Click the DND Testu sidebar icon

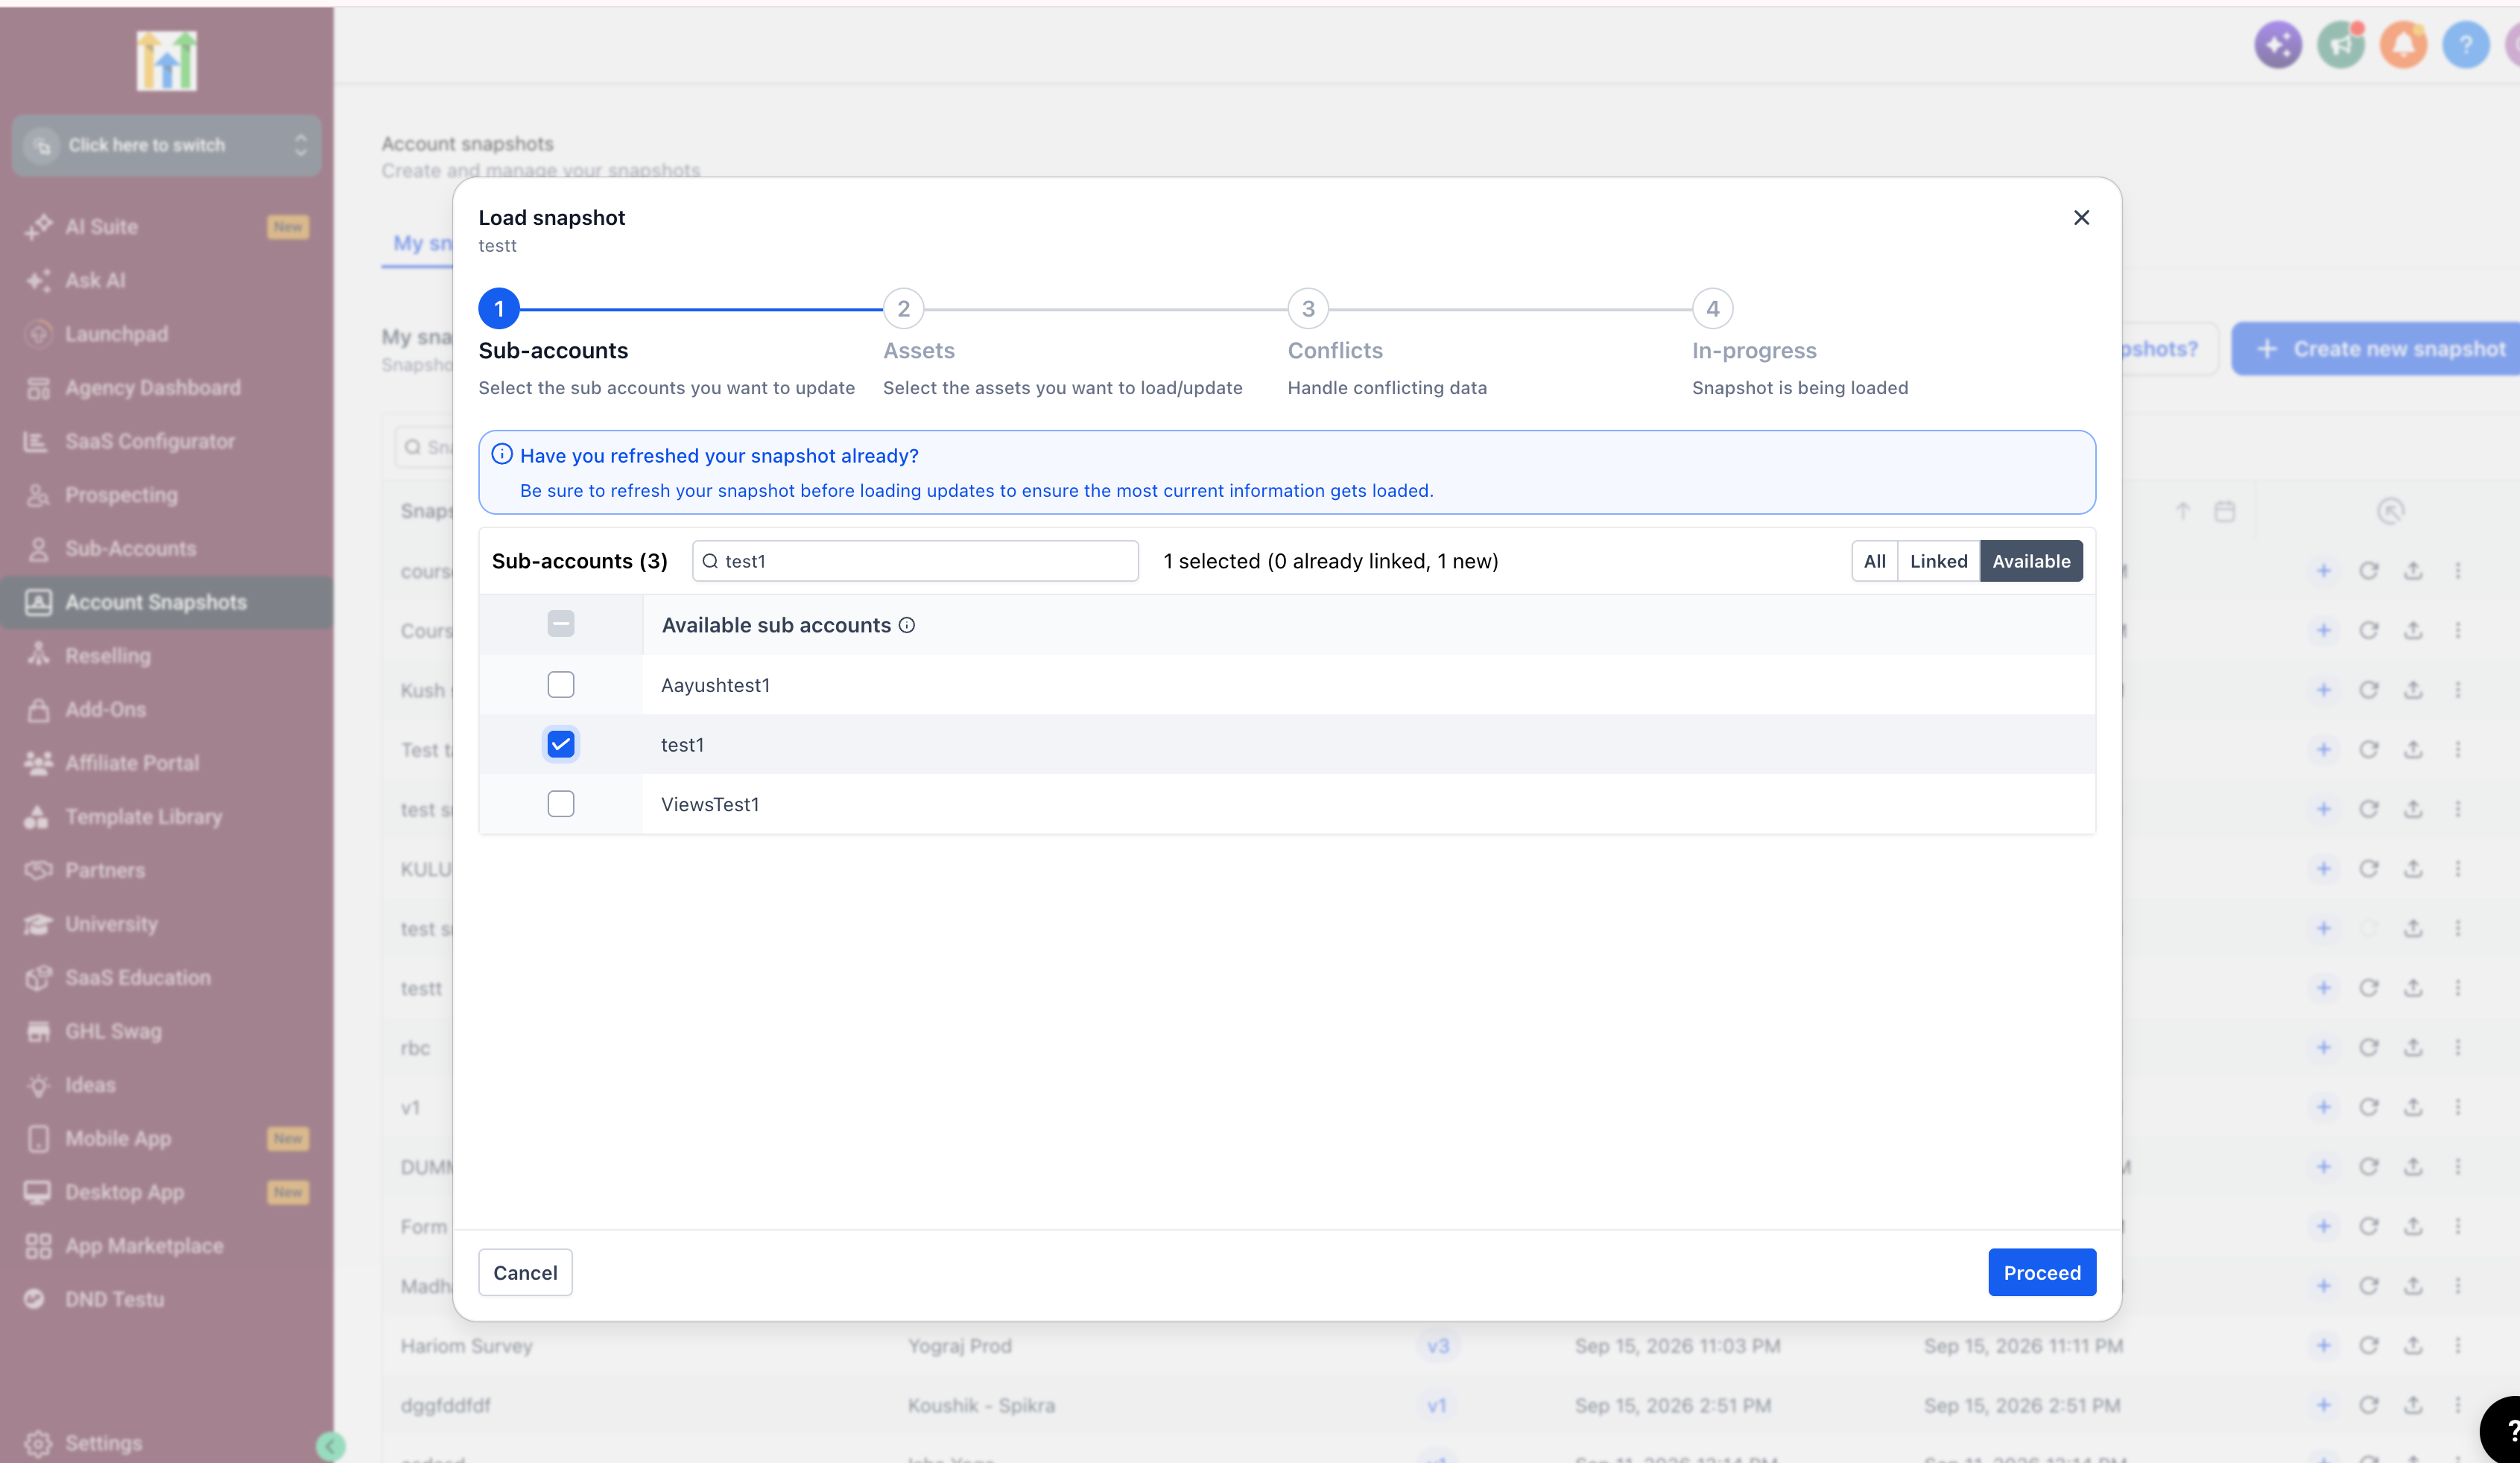click(x=34, y=1299)
